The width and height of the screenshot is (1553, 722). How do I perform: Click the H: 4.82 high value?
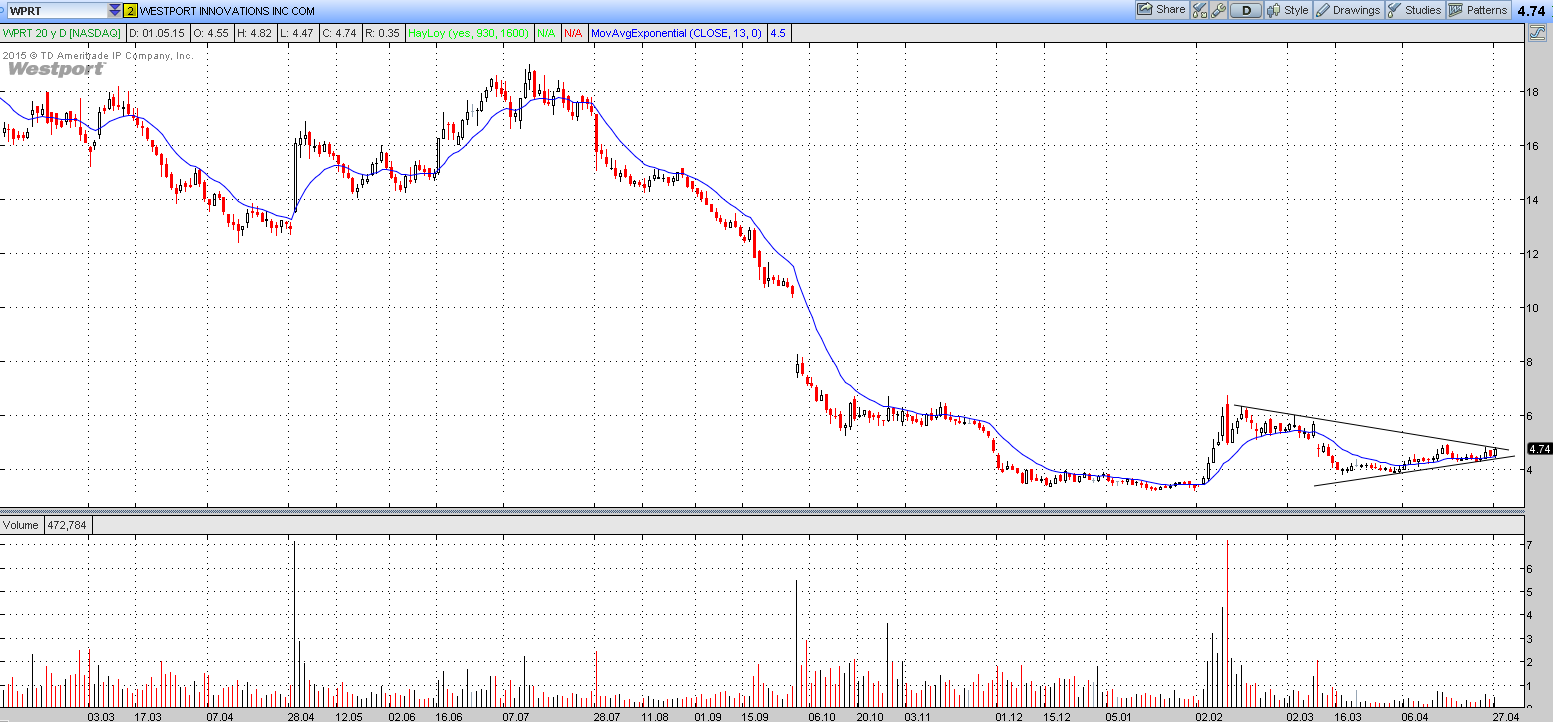pyautogui.click(x=254, y=33)
